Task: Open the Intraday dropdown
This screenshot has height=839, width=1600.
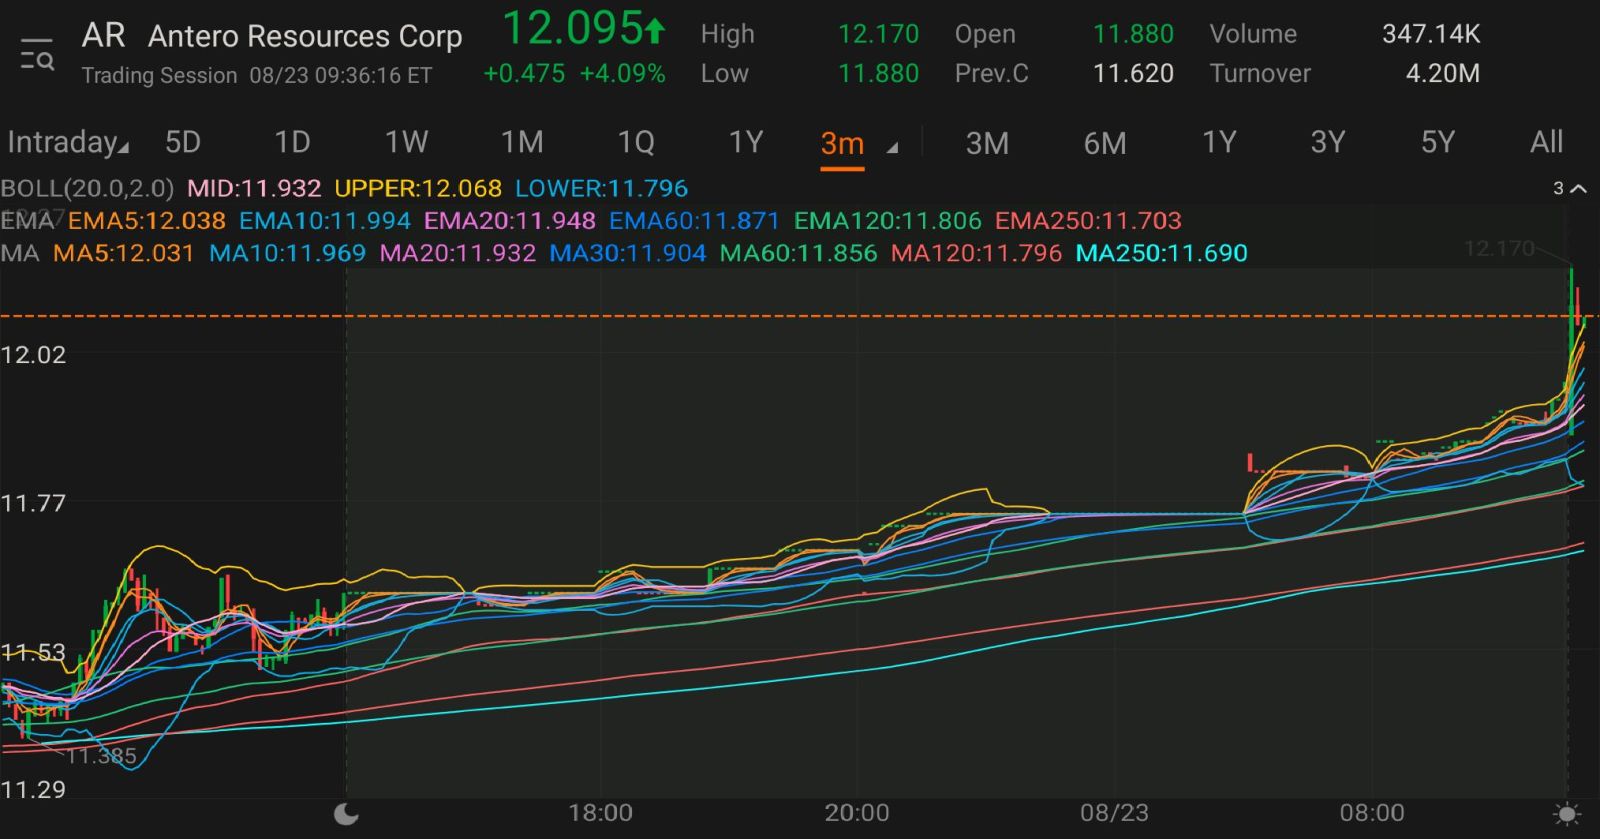Action: pyautogui.click(x=68, y=142)
